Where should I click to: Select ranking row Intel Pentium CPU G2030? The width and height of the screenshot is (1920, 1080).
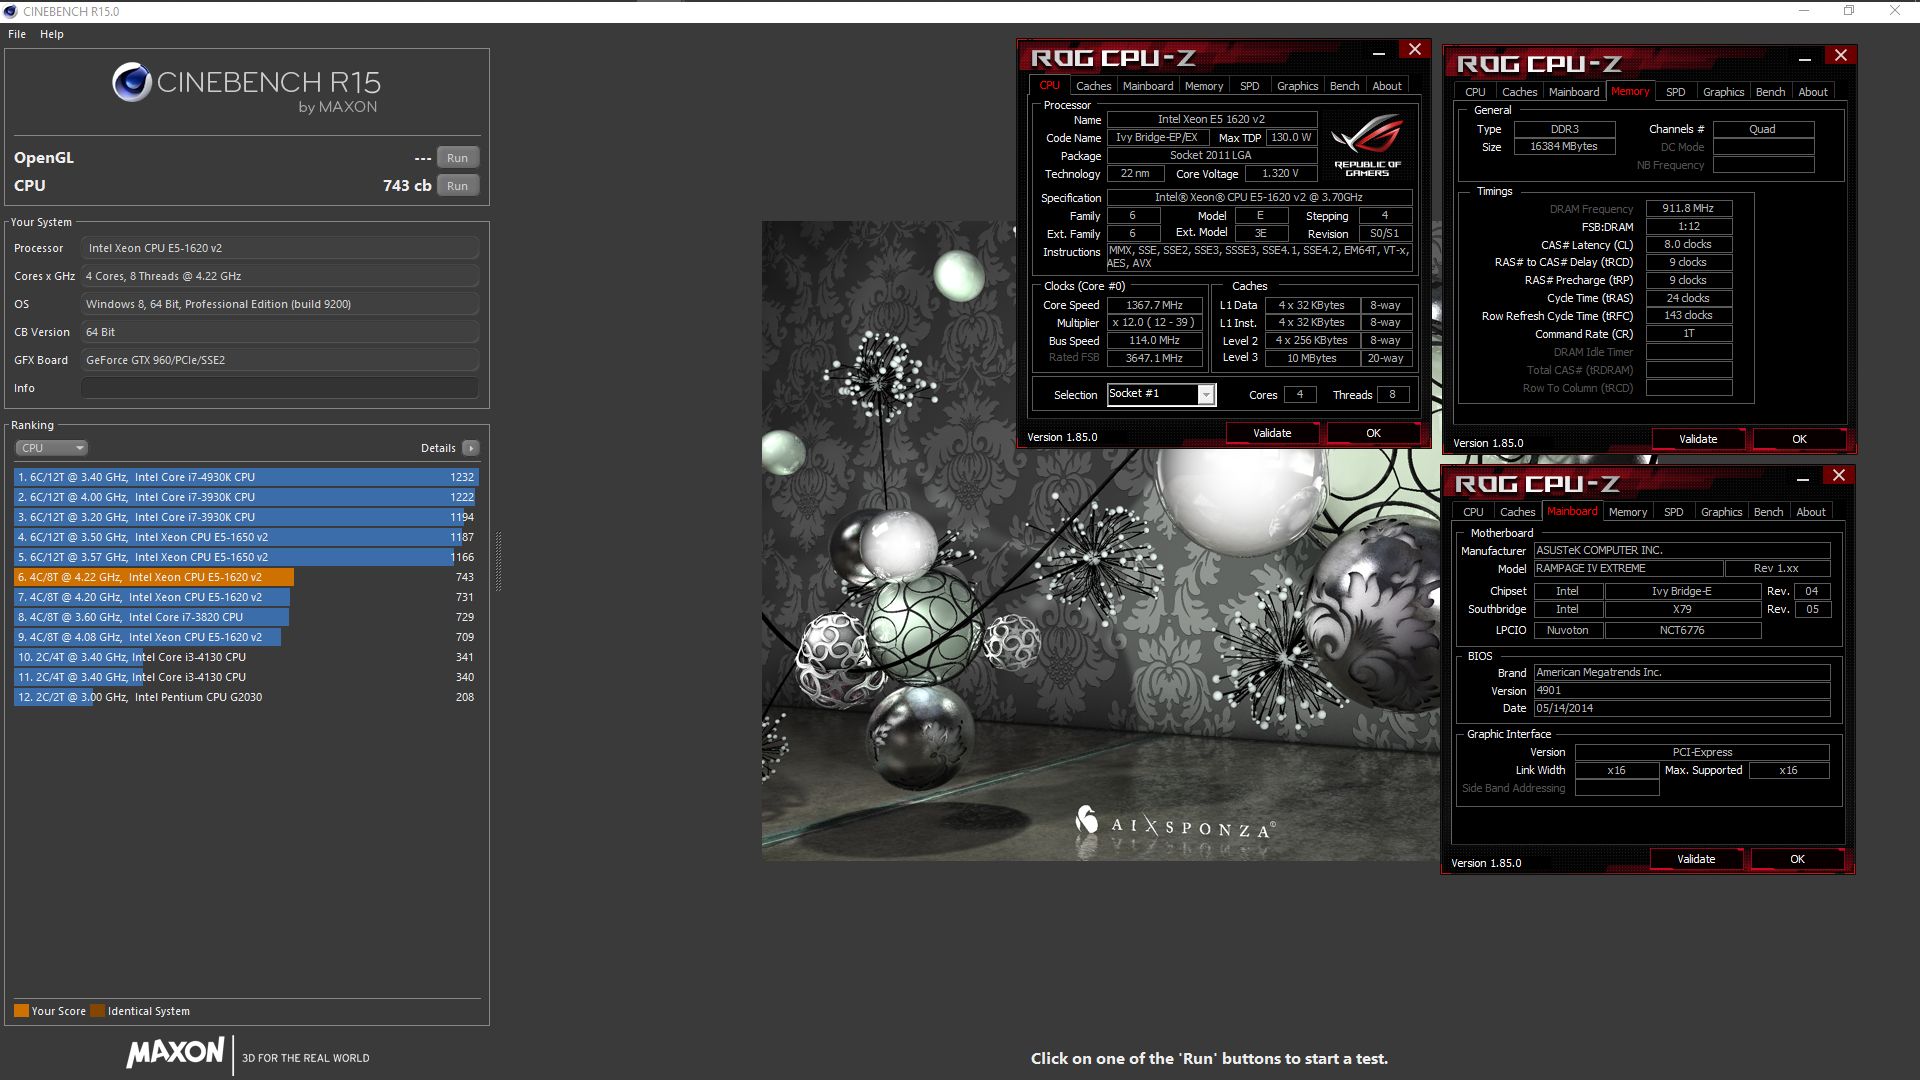tap(246, 697)
